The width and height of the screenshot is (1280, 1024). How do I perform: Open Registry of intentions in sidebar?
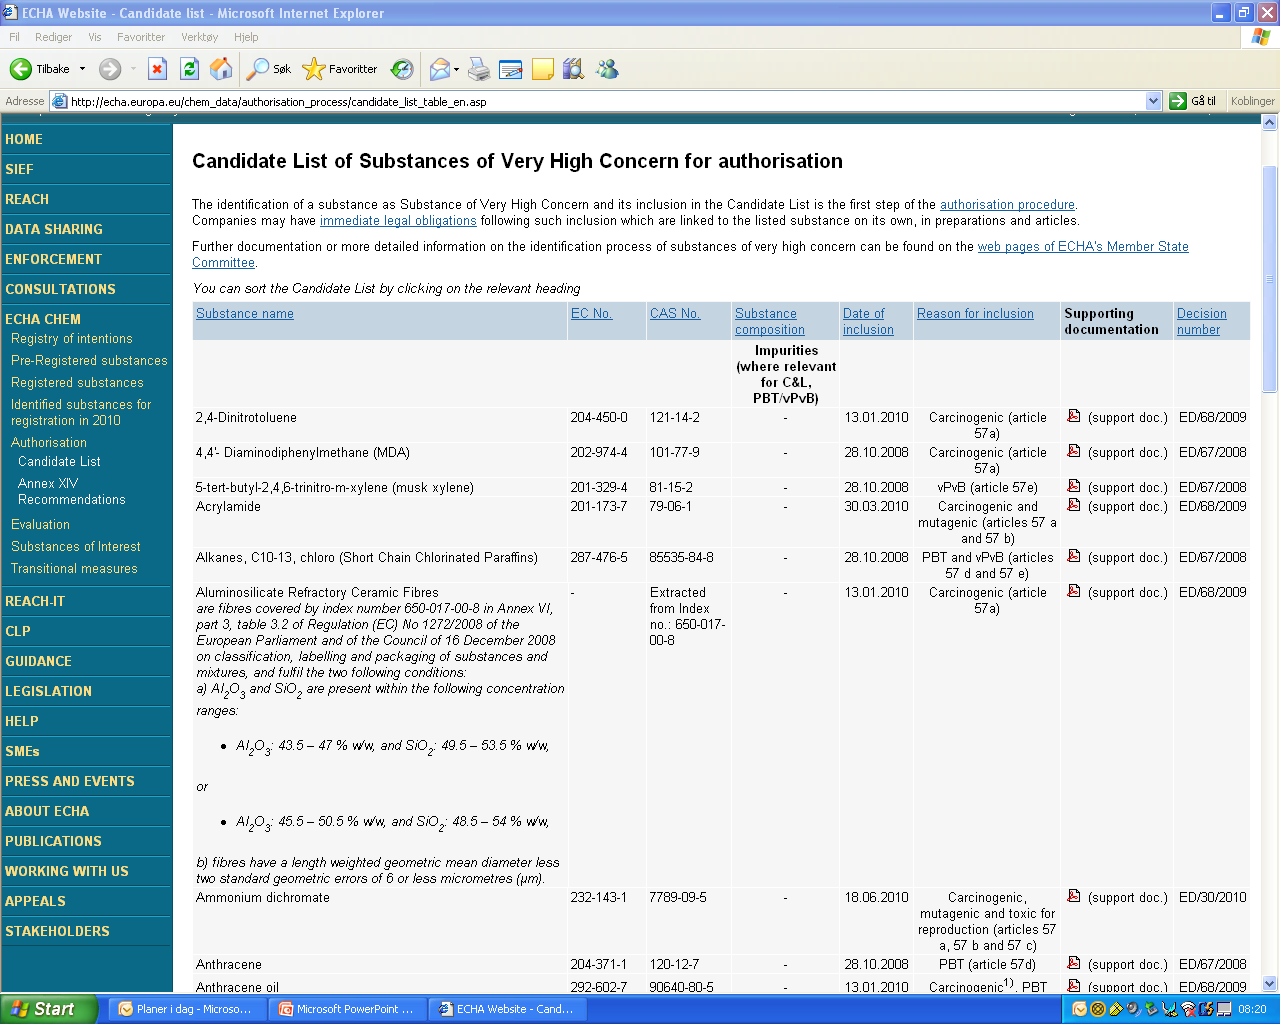tap(72, 339)
